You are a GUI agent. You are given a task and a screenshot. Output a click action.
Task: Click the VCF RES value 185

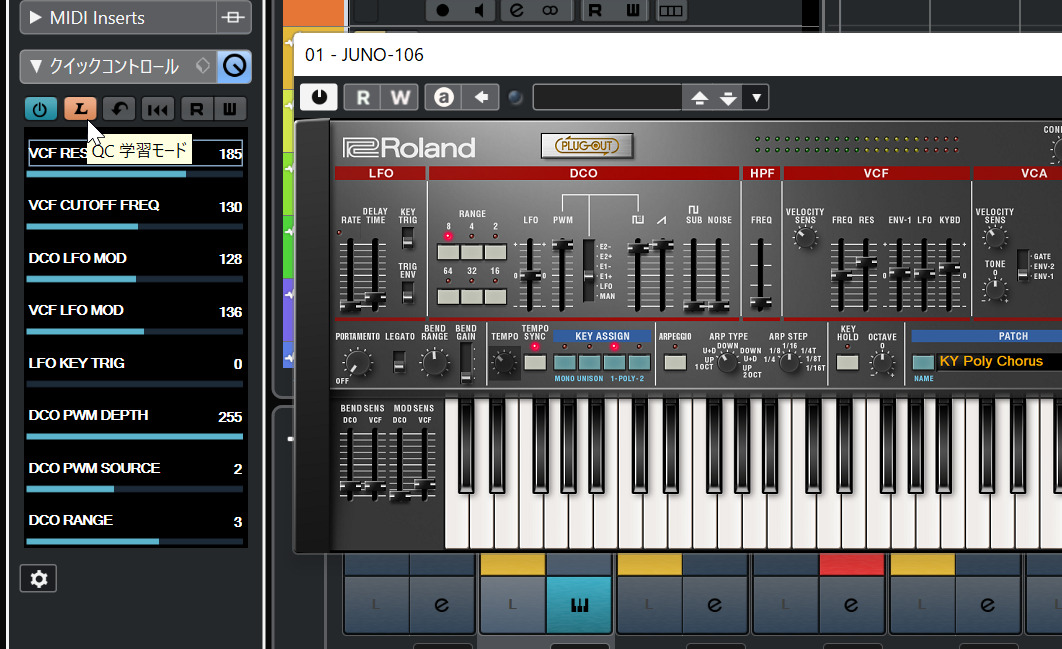click(x=230, y=154)
